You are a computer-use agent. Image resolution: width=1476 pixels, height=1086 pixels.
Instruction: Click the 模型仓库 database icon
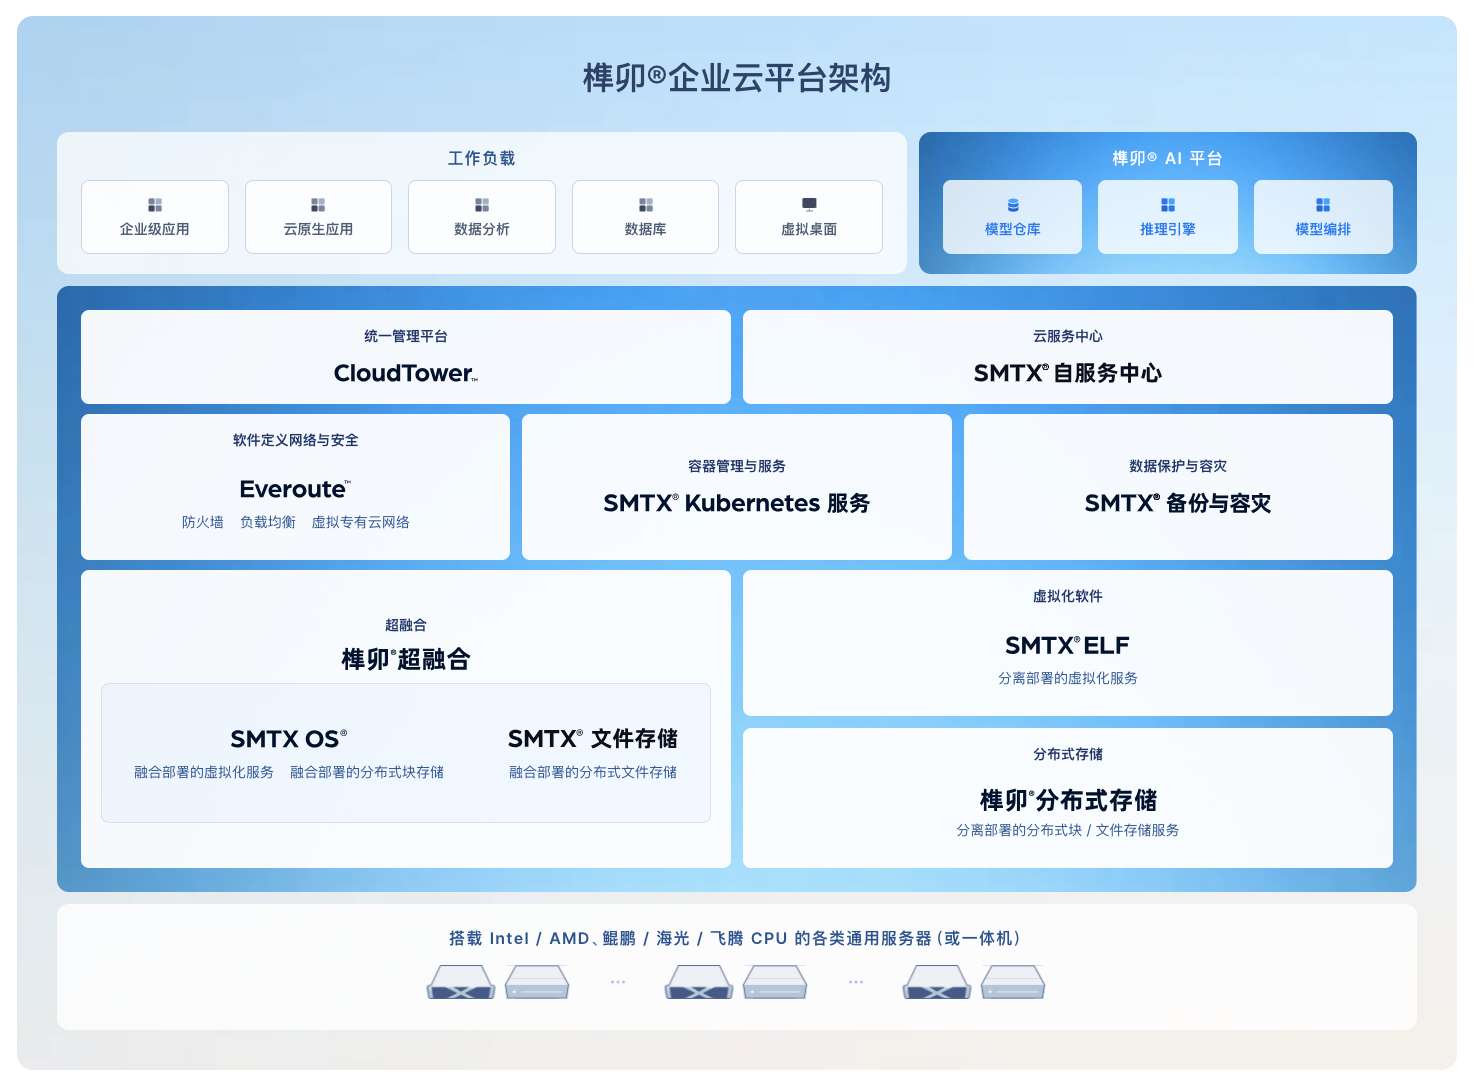click(1013, 205)
